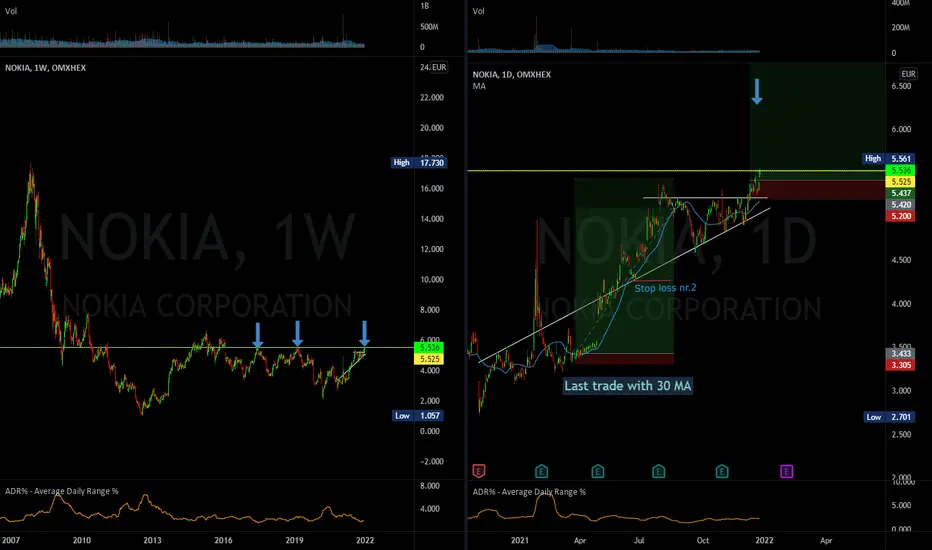Select the NOKIA, 1D, OMXHEX chart title
The width and height of the screenshot is (932, 550).
tap(512, 74)
